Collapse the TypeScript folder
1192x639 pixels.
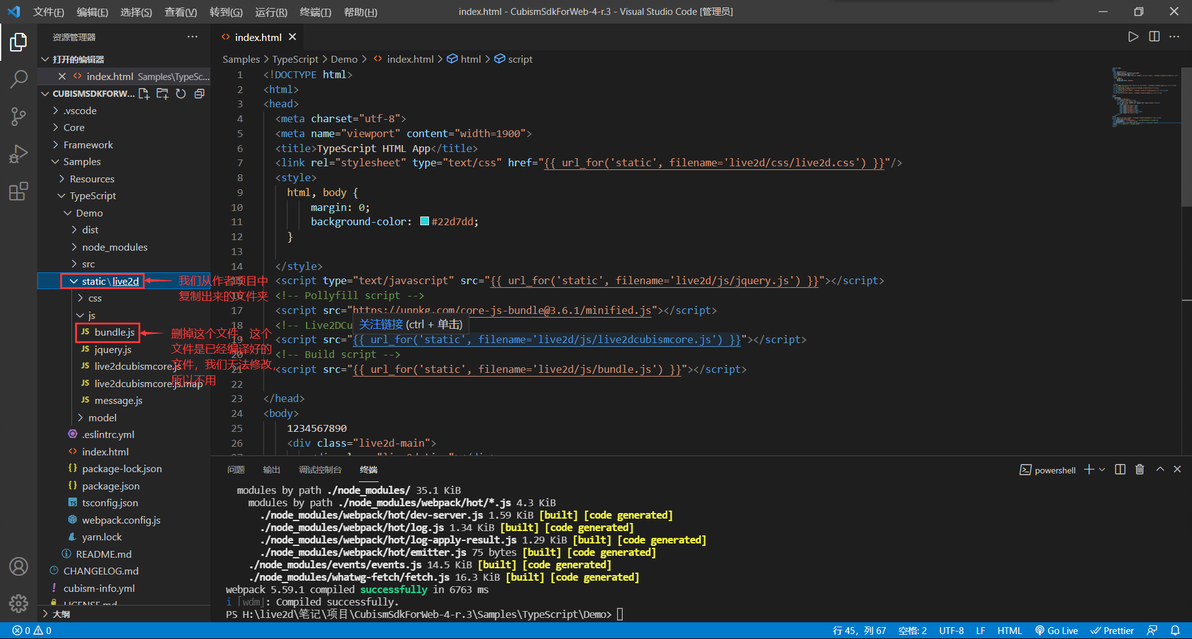[124, 196]
